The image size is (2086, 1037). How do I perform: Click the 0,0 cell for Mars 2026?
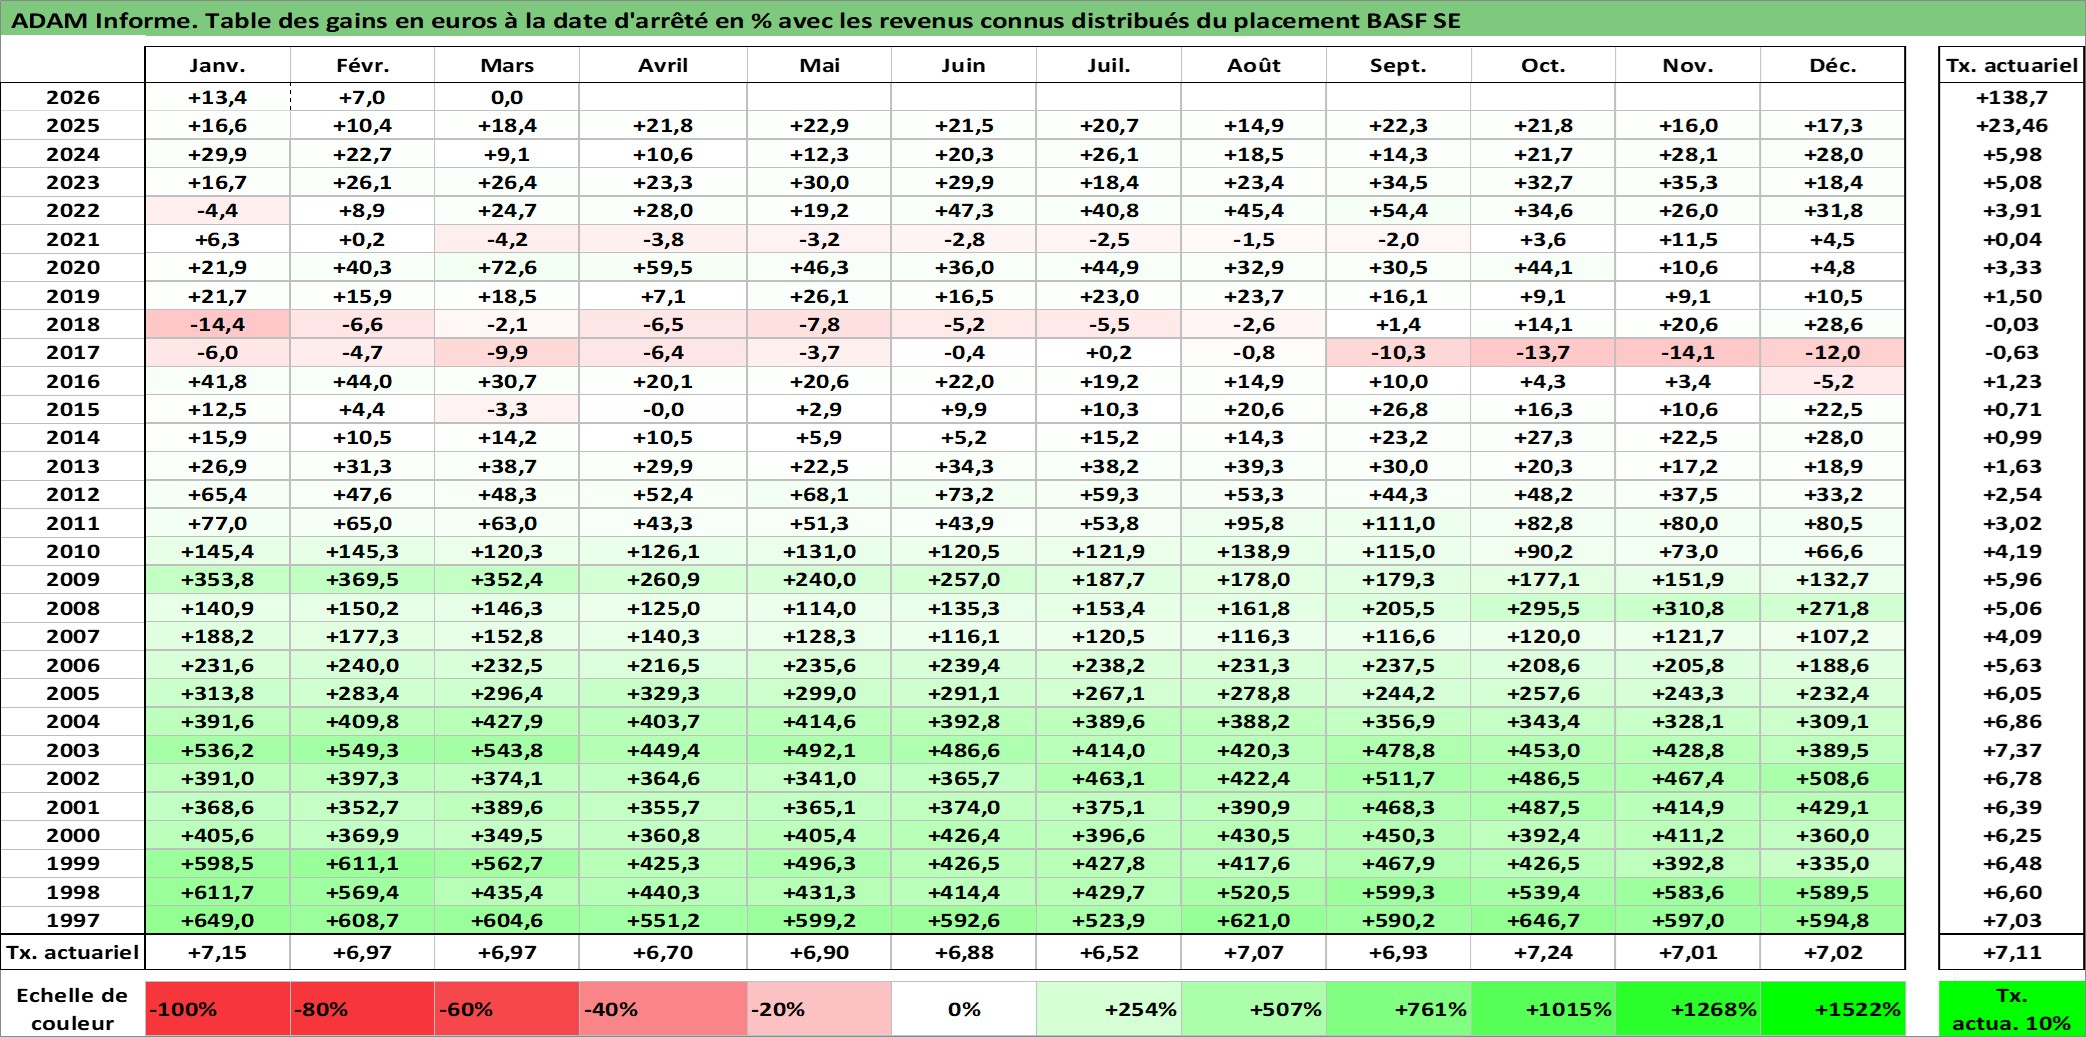pyautogui.click(x=507, y=97)
